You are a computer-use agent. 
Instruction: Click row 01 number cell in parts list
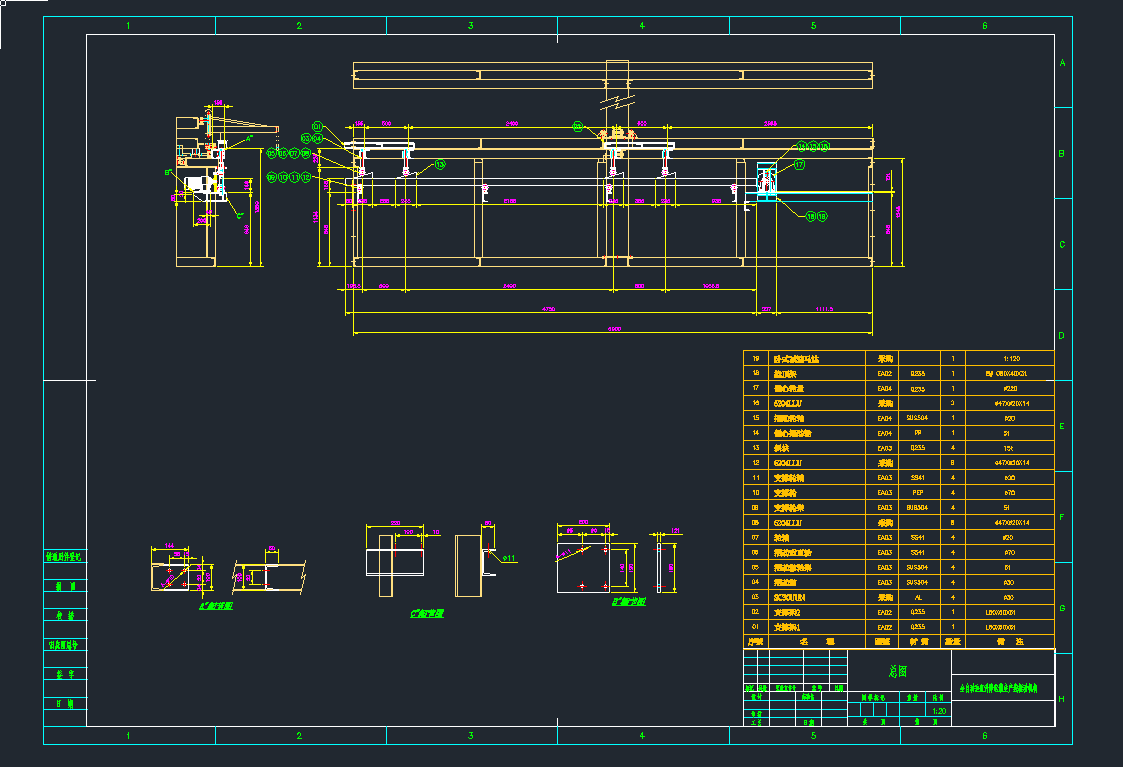pos(756,627)
